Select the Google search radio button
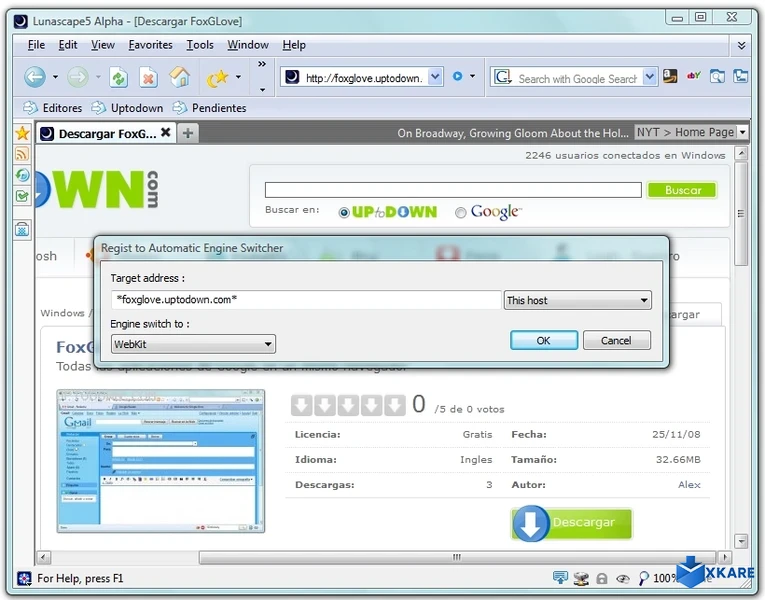The image size is (765, 600). (x=461, y=213)
